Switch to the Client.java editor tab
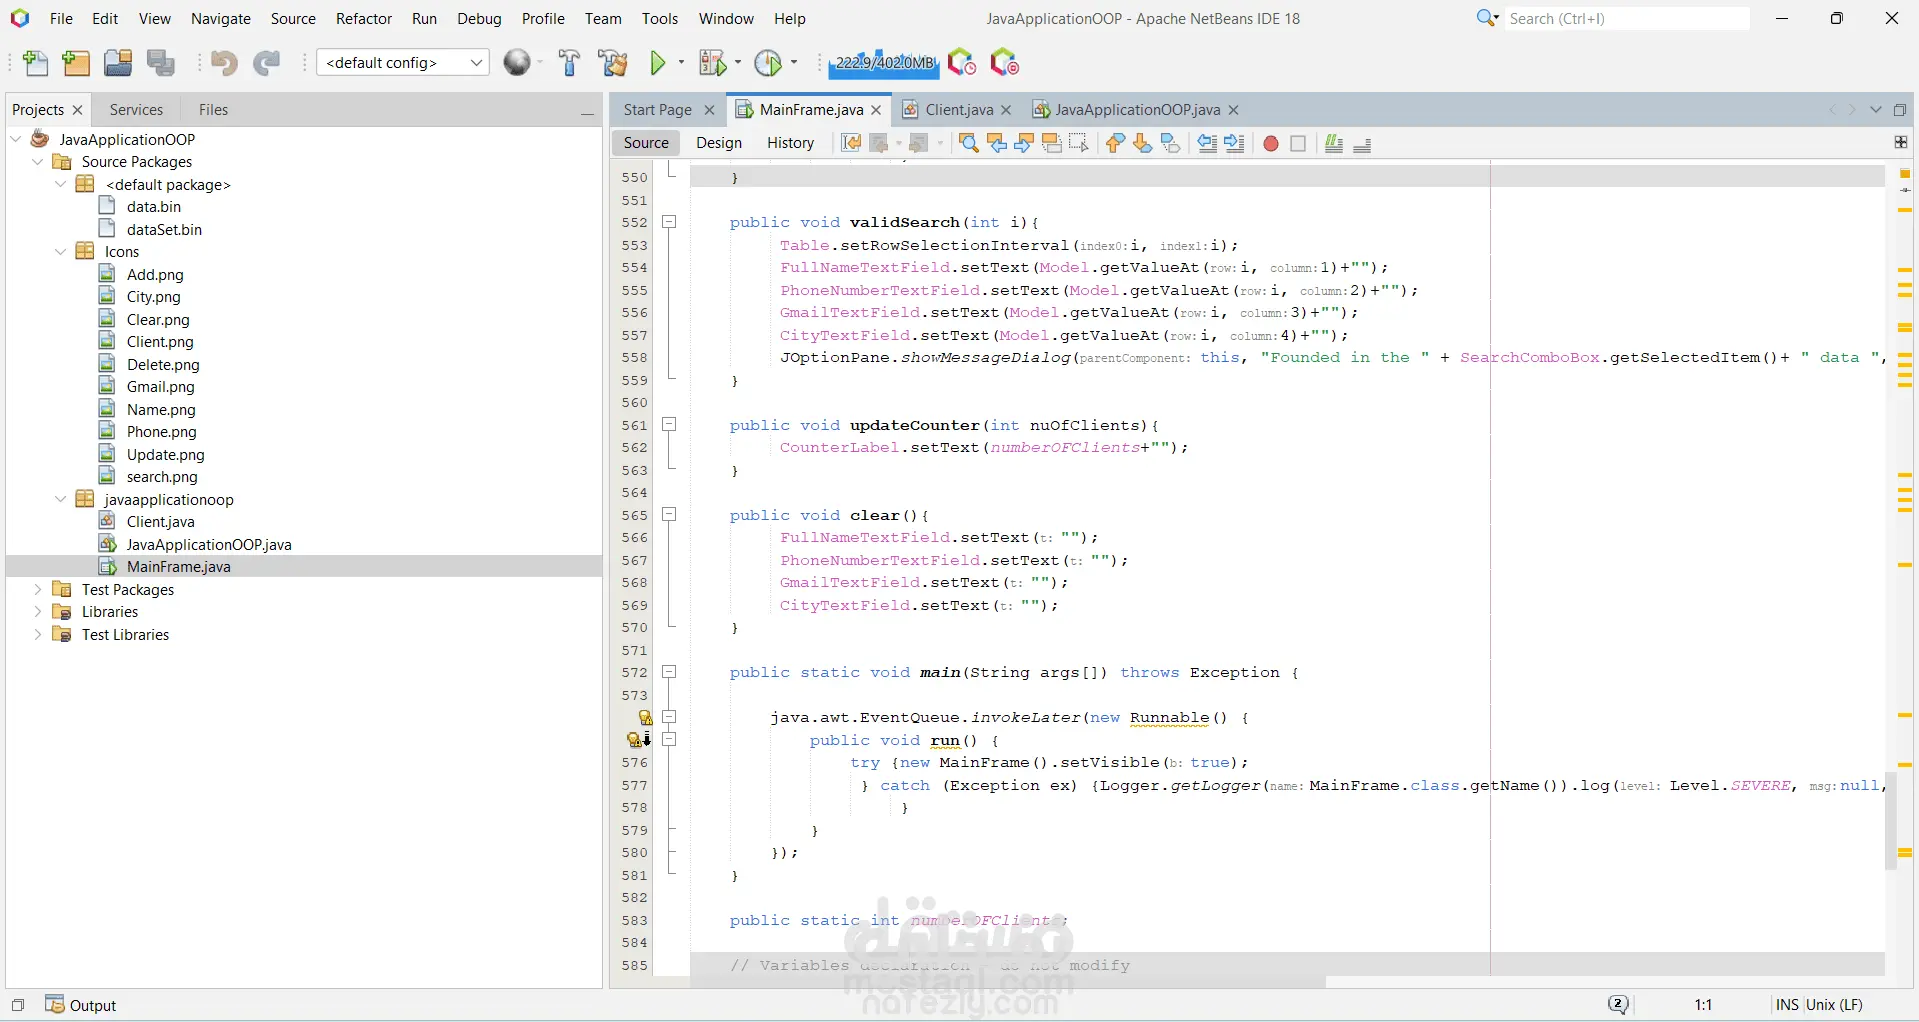The height and width of the screenshot is (1022, 1919). tap(958, 110)
